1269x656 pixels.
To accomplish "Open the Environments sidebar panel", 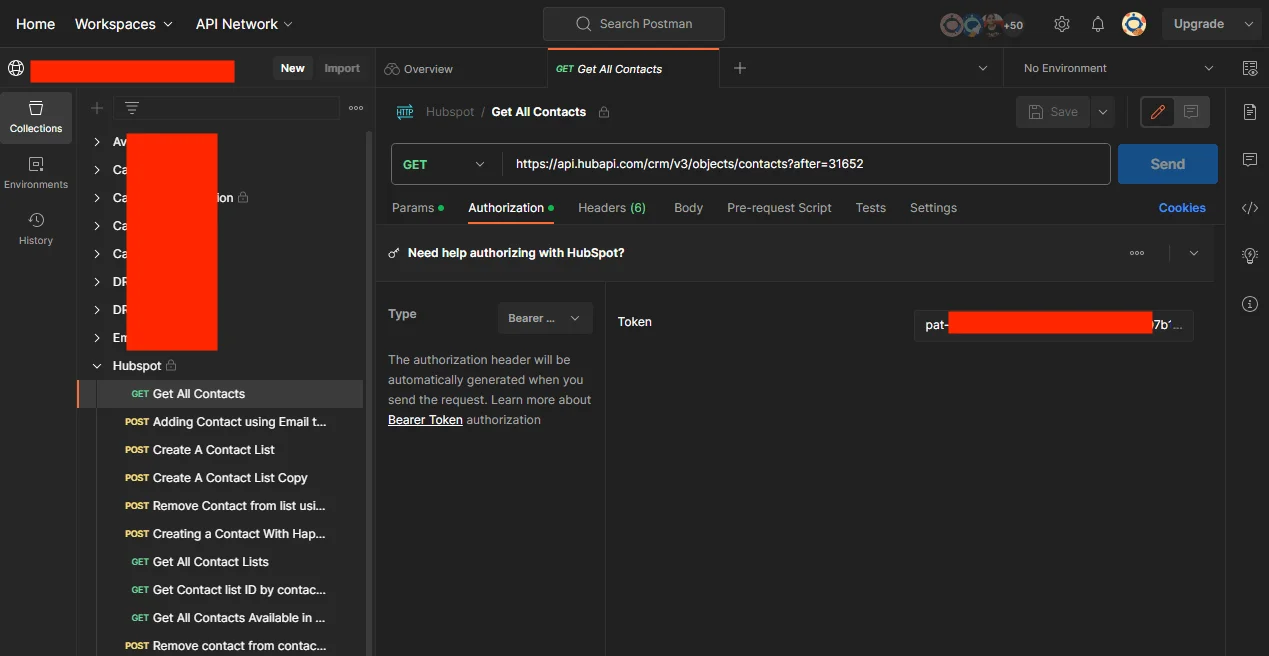I will coord(36,173).
